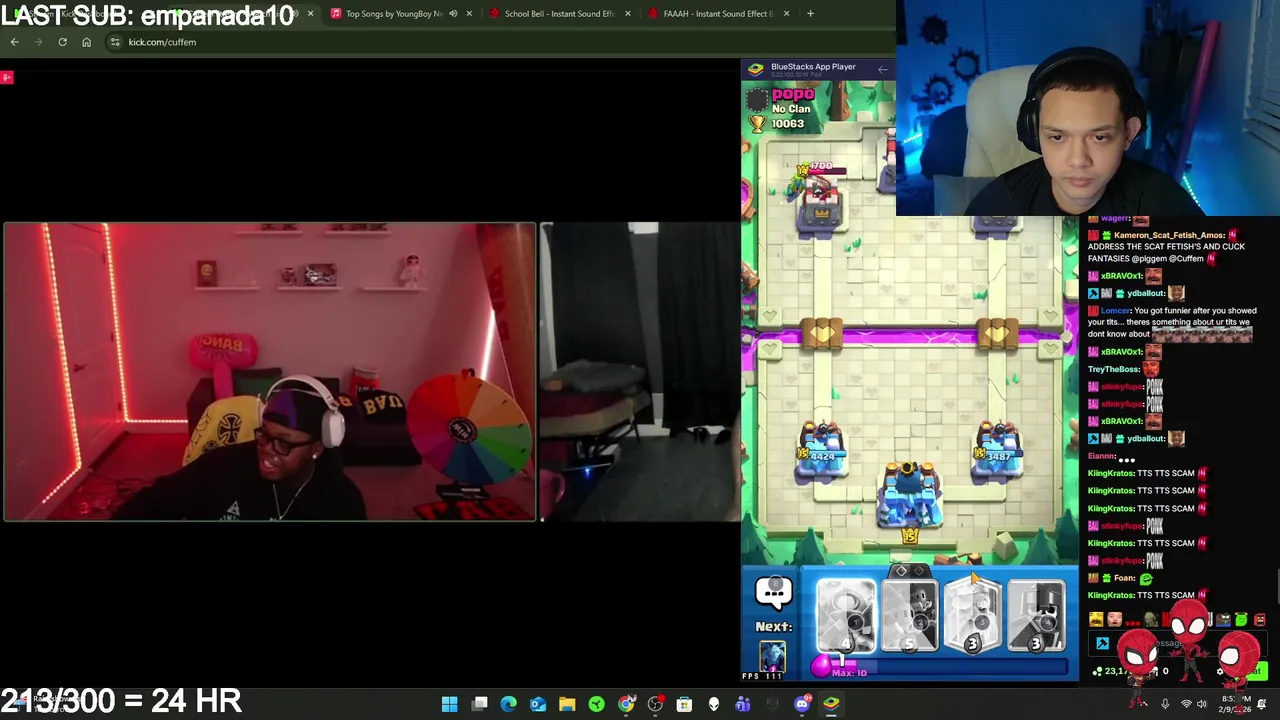Mute the Top Songs by YoungBoy tab
This screenshot has width=1280, height=720.
click(x=453, y=14)
